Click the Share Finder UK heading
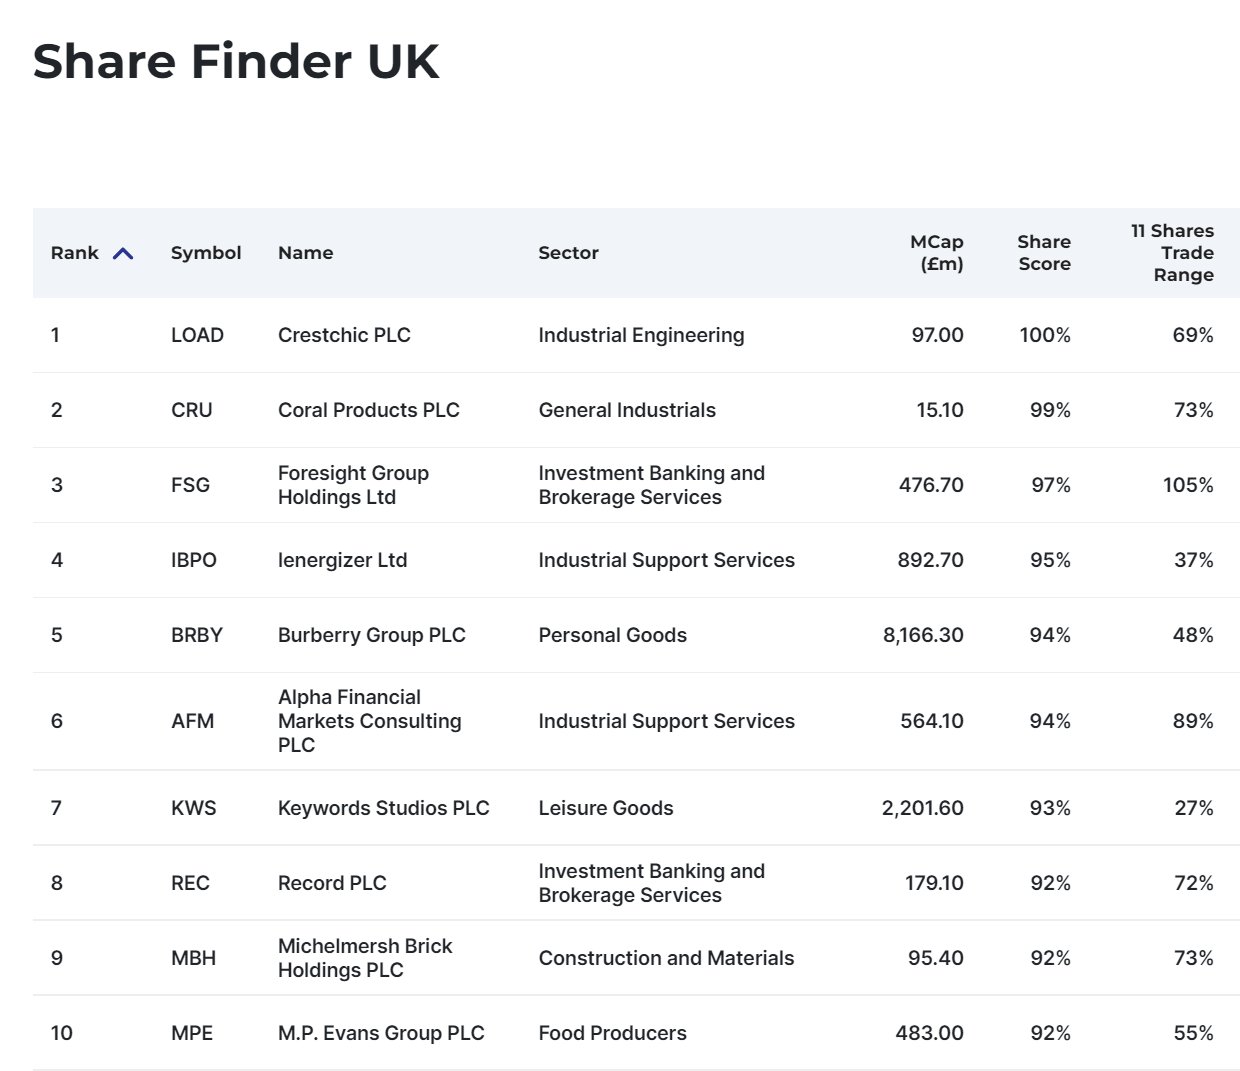1240x1071 pixels. [x=236, y=61]
